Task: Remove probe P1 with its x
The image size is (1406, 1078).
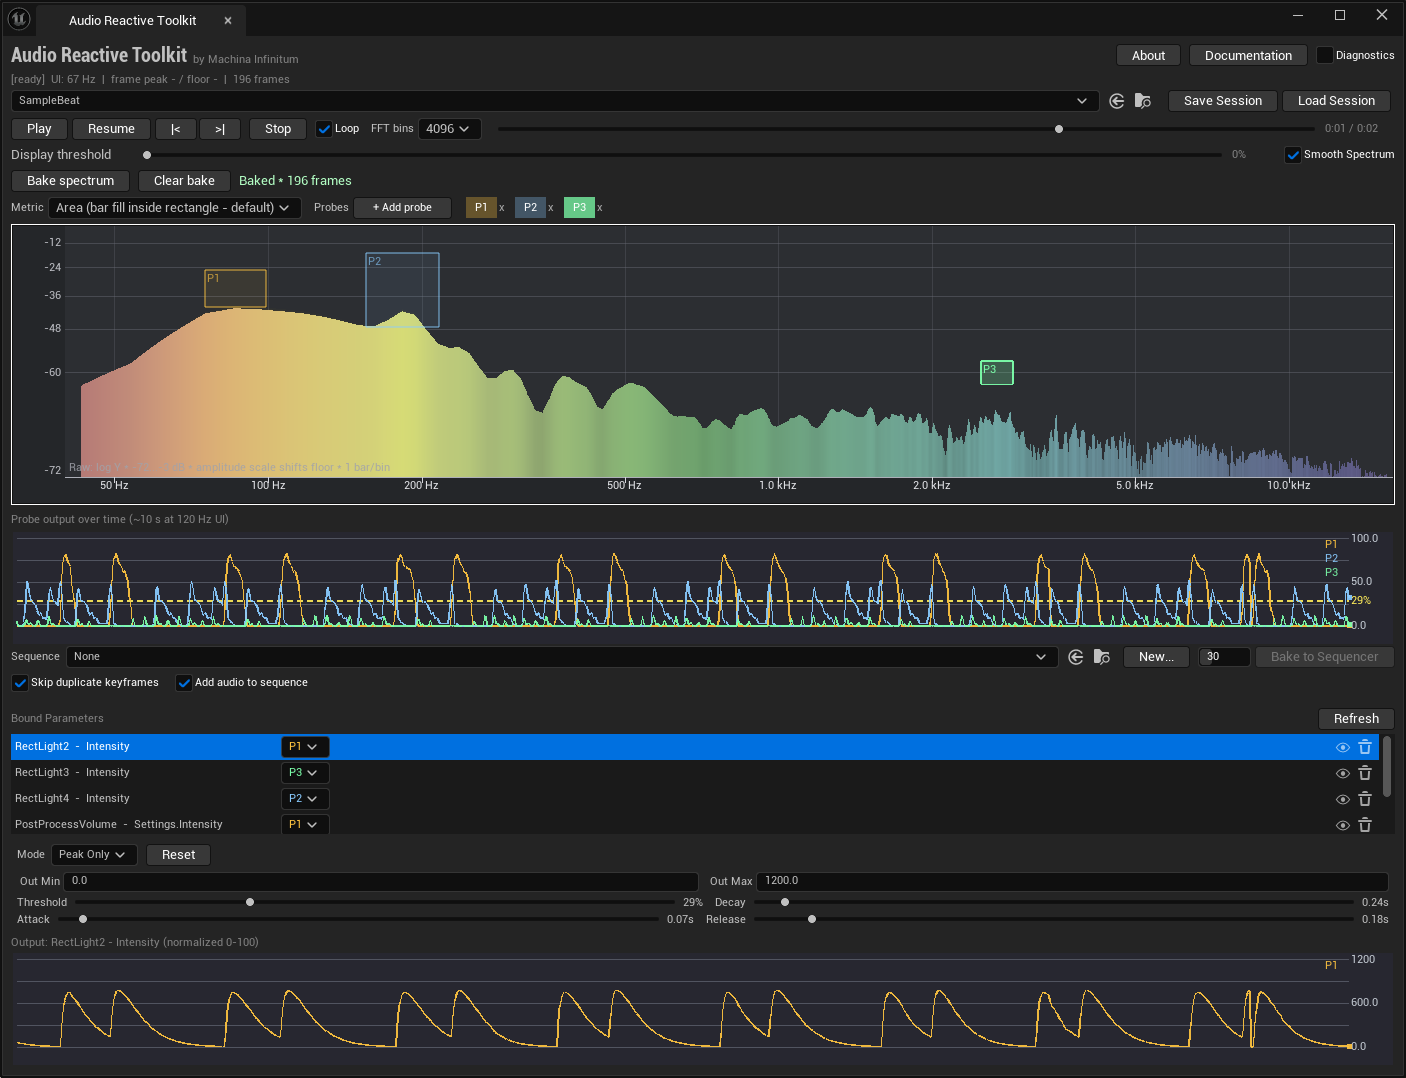Action: (x=502, y=208)
